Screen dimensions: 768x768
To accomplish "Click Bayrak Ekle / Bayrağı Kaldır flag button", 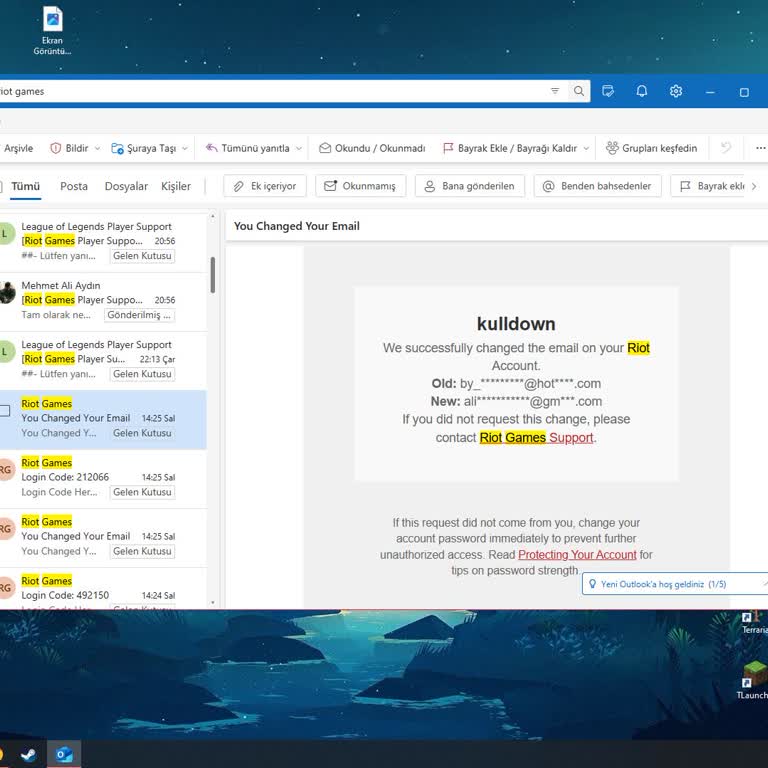I will pyautogui.click(x=510, y=148).
